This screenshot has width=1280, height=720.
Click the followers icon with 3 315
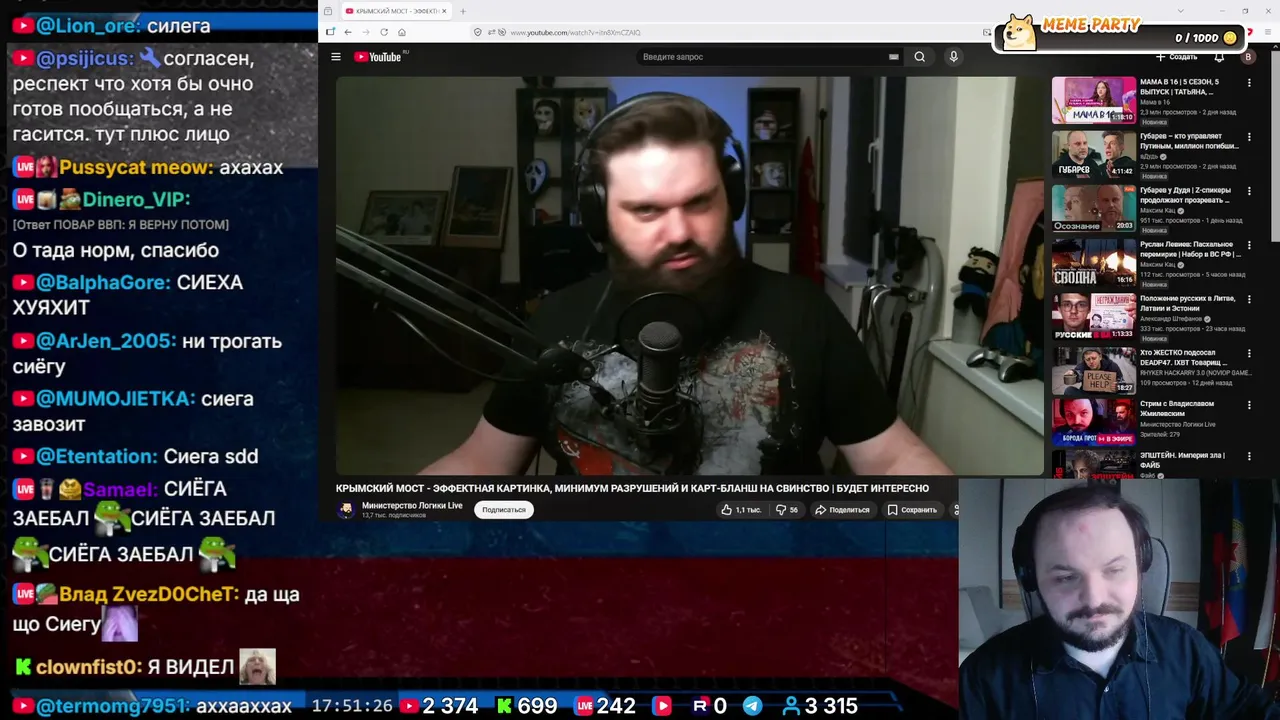click(x=791, y=706)
